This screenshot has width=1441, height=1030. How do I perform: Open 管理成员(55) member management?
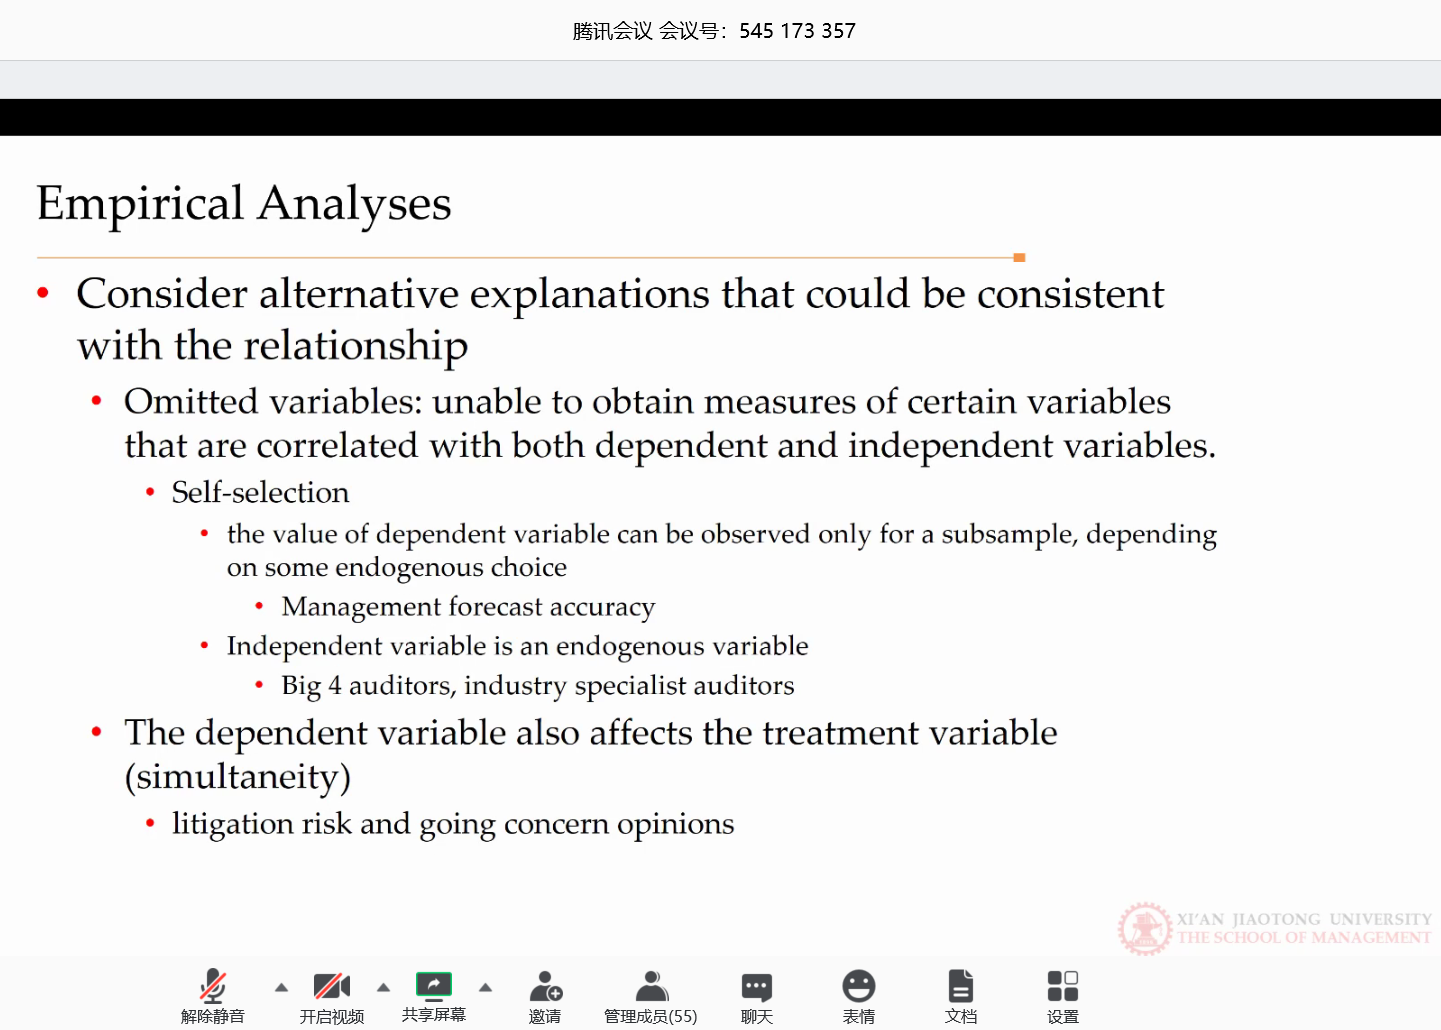[x=652, y=986]
